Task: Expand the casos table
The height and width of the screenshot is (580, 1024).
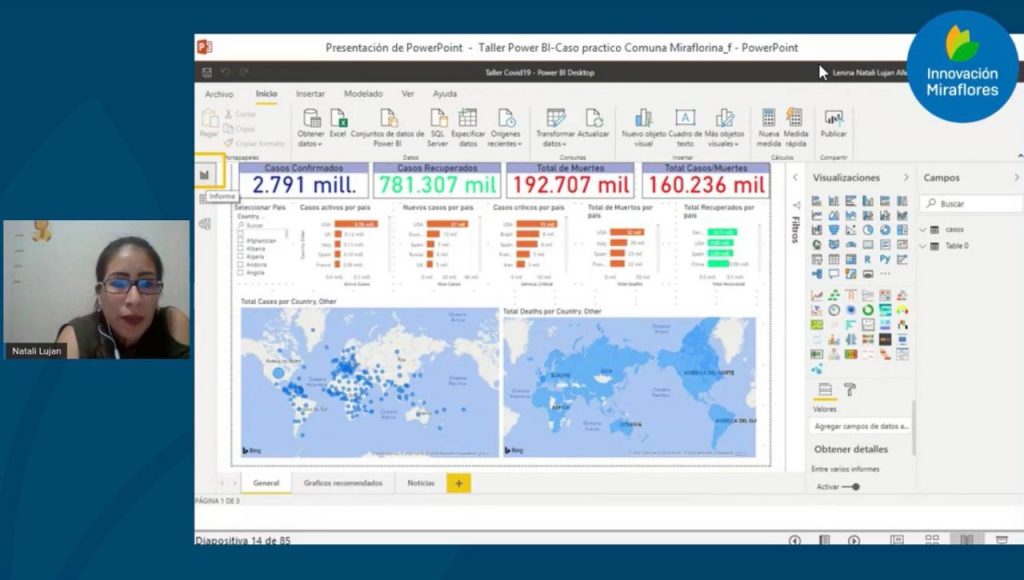Action: (x=923, y=229)
